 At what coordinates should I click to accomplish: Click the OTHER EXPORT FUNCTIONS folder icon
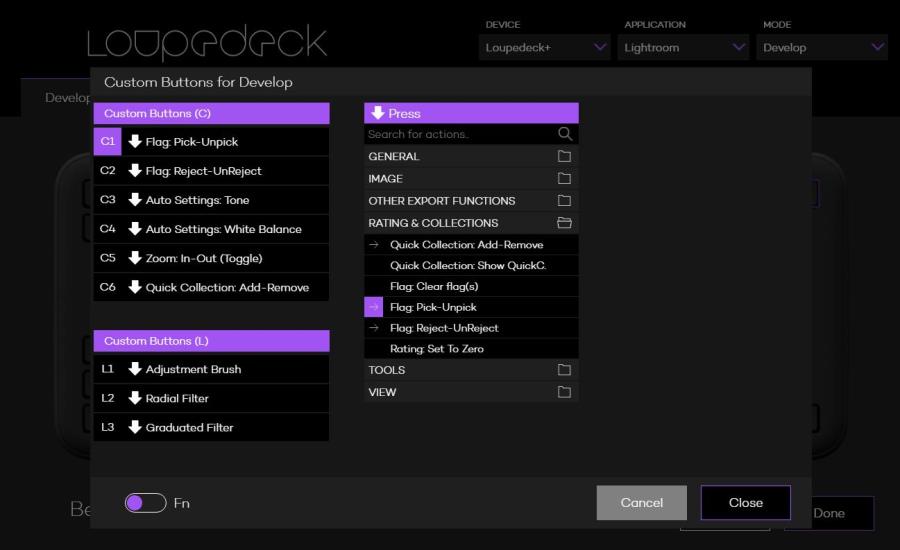point(564,200)
